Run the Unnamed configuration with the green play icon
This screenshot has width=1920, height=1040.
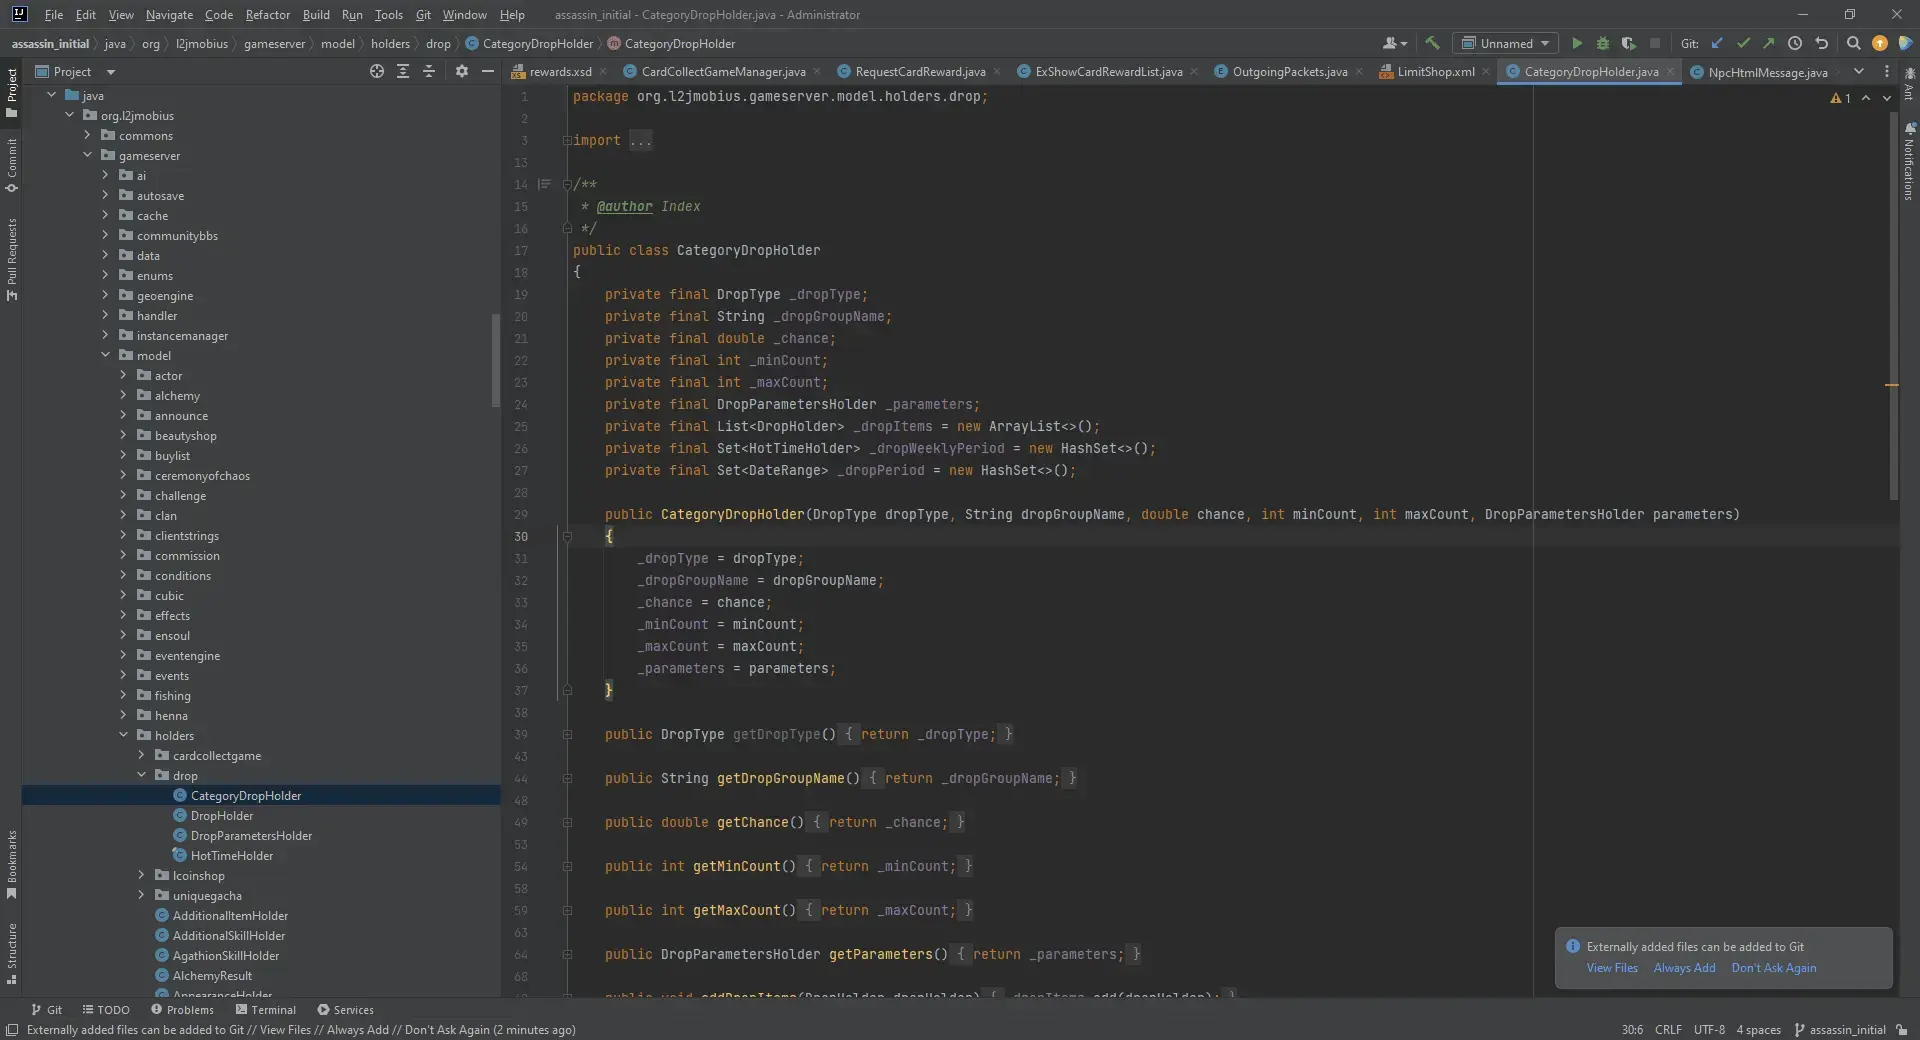tap(1577, 43)
